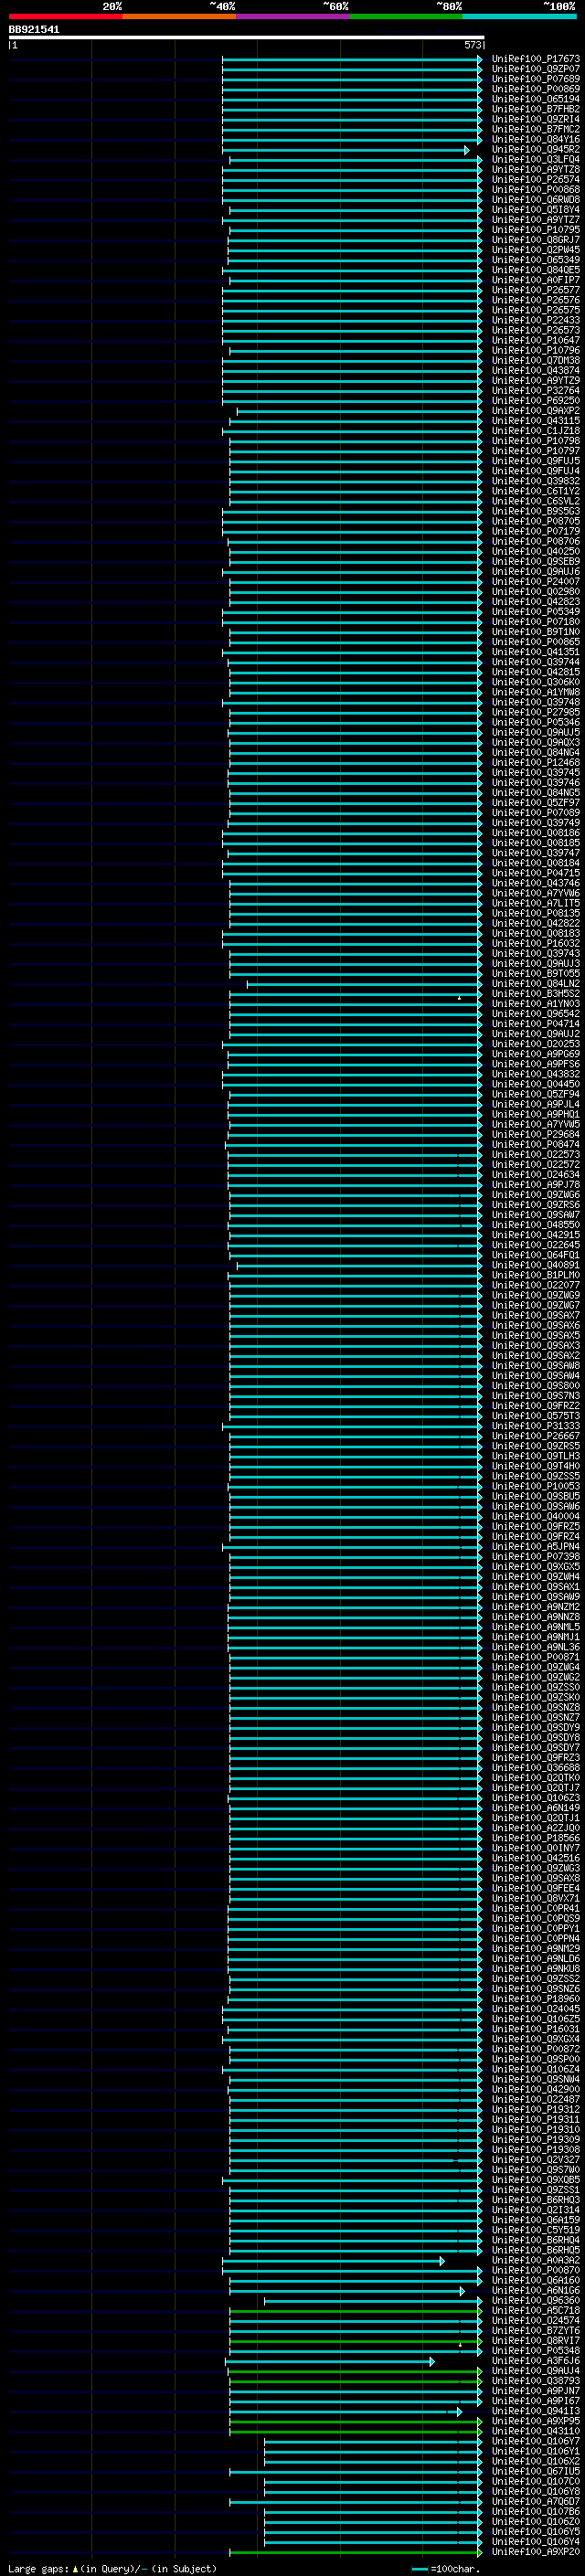The width and height of the screenshot is (585, 2576).
Task: Open hit UniRef100_Q84Y16
Action: [536, 139]
